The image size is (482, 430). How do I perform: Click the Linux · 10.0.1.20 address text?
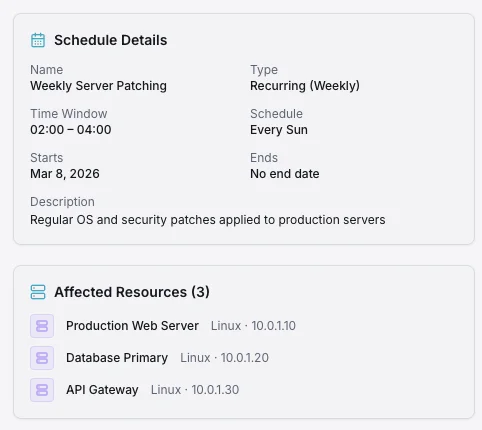(x=224, y=358)
